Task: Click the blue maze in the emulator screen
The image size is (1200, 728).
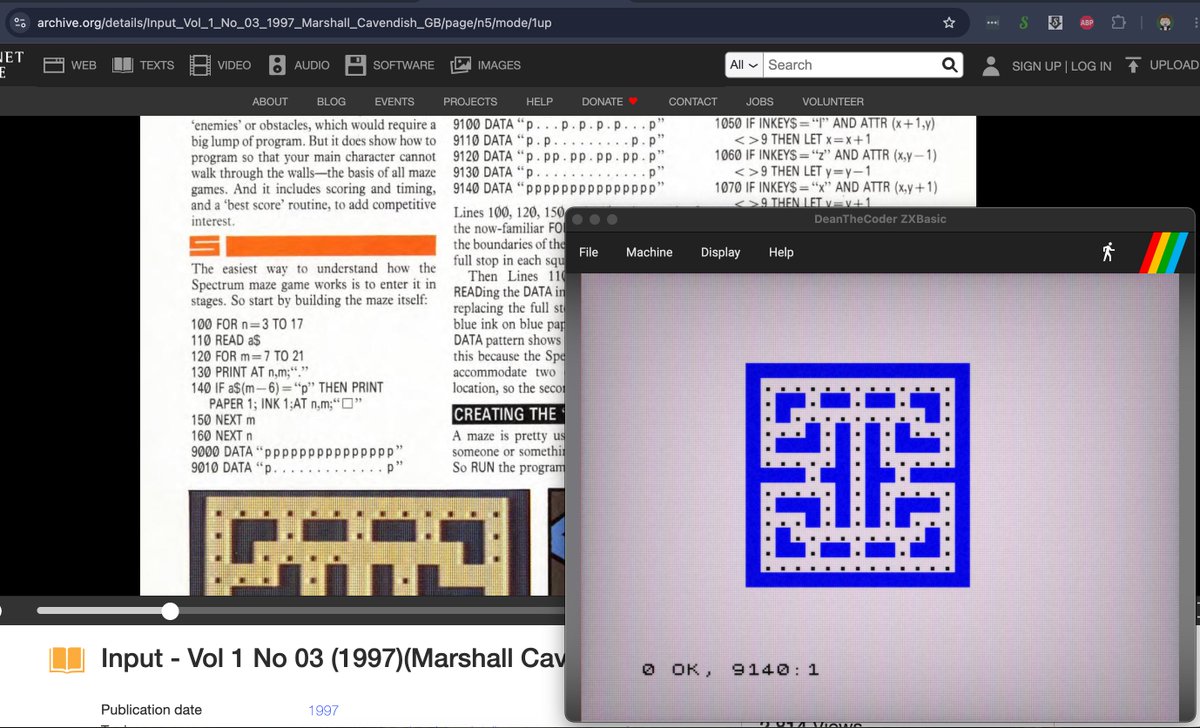Action: pyautogui.click(x=857, y=474)
